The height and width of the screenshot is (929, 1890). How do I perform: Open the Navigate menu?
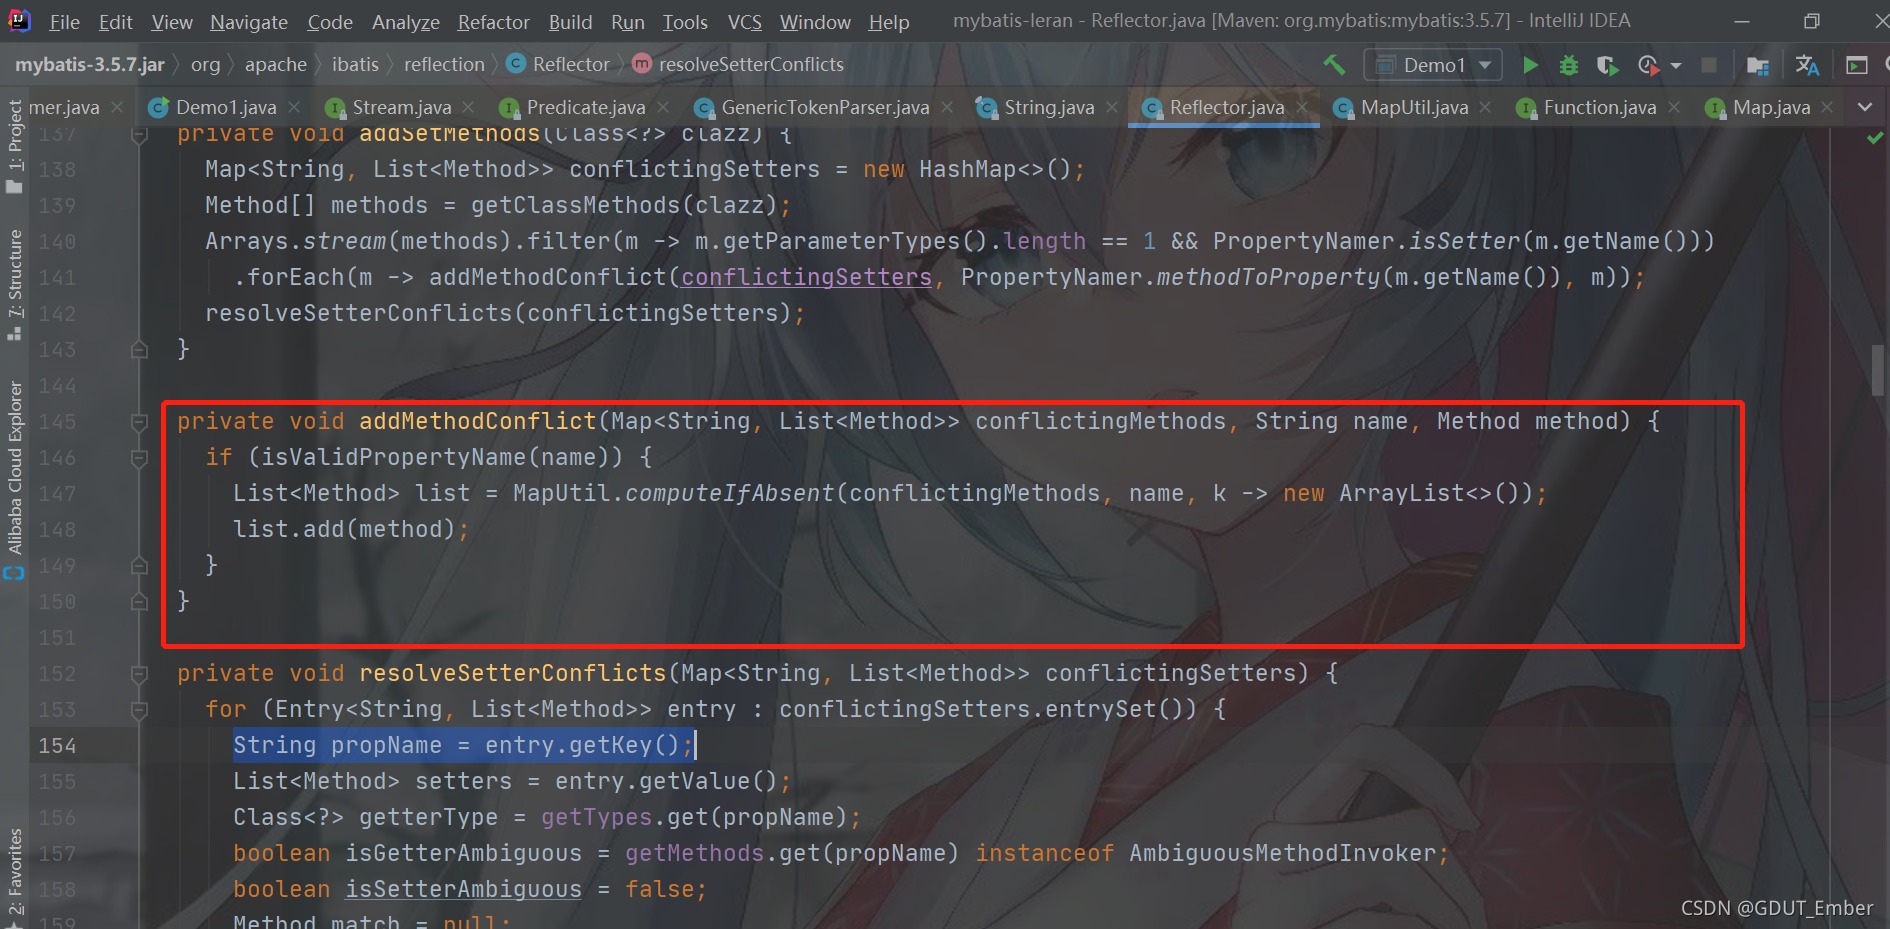(249, 22)
